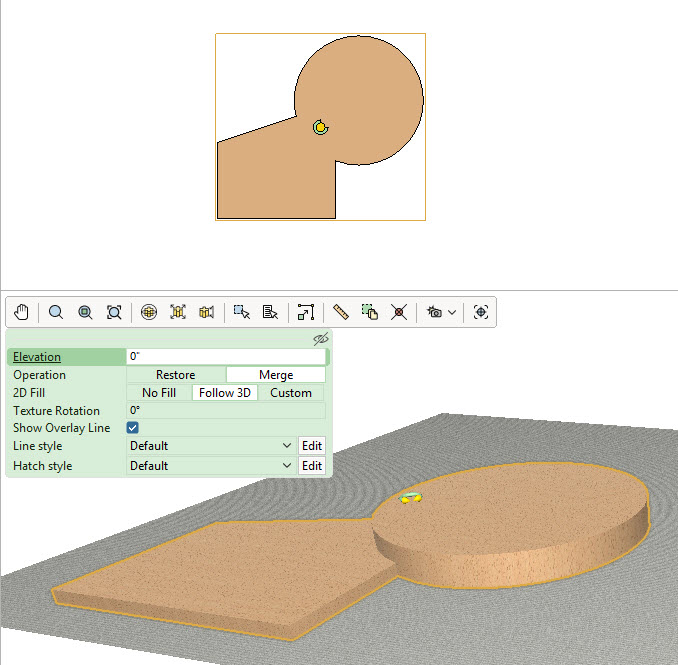Select the Restore operation
Image resolution: width=678 pixels, height=665 pixels.
pyautogui.click(x=176, y=375)
